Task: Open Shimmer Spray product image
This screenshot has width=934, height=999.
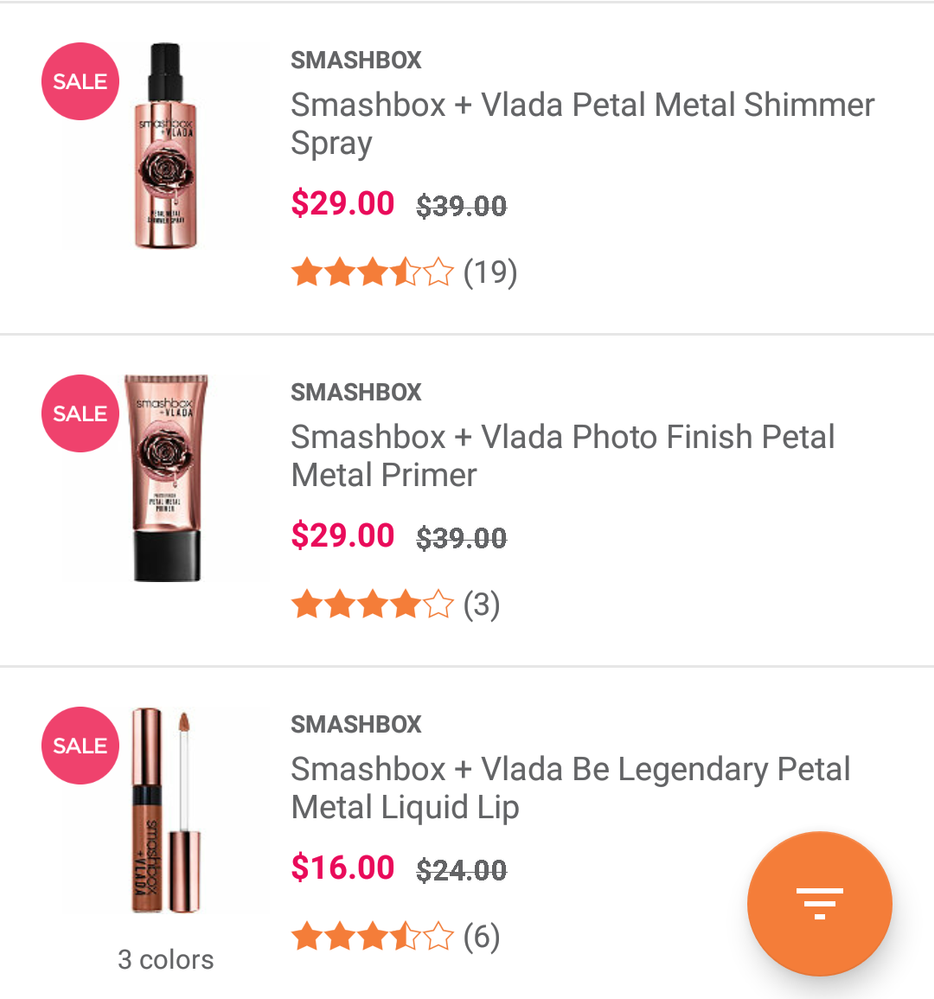Action: [x=166, y=146]
